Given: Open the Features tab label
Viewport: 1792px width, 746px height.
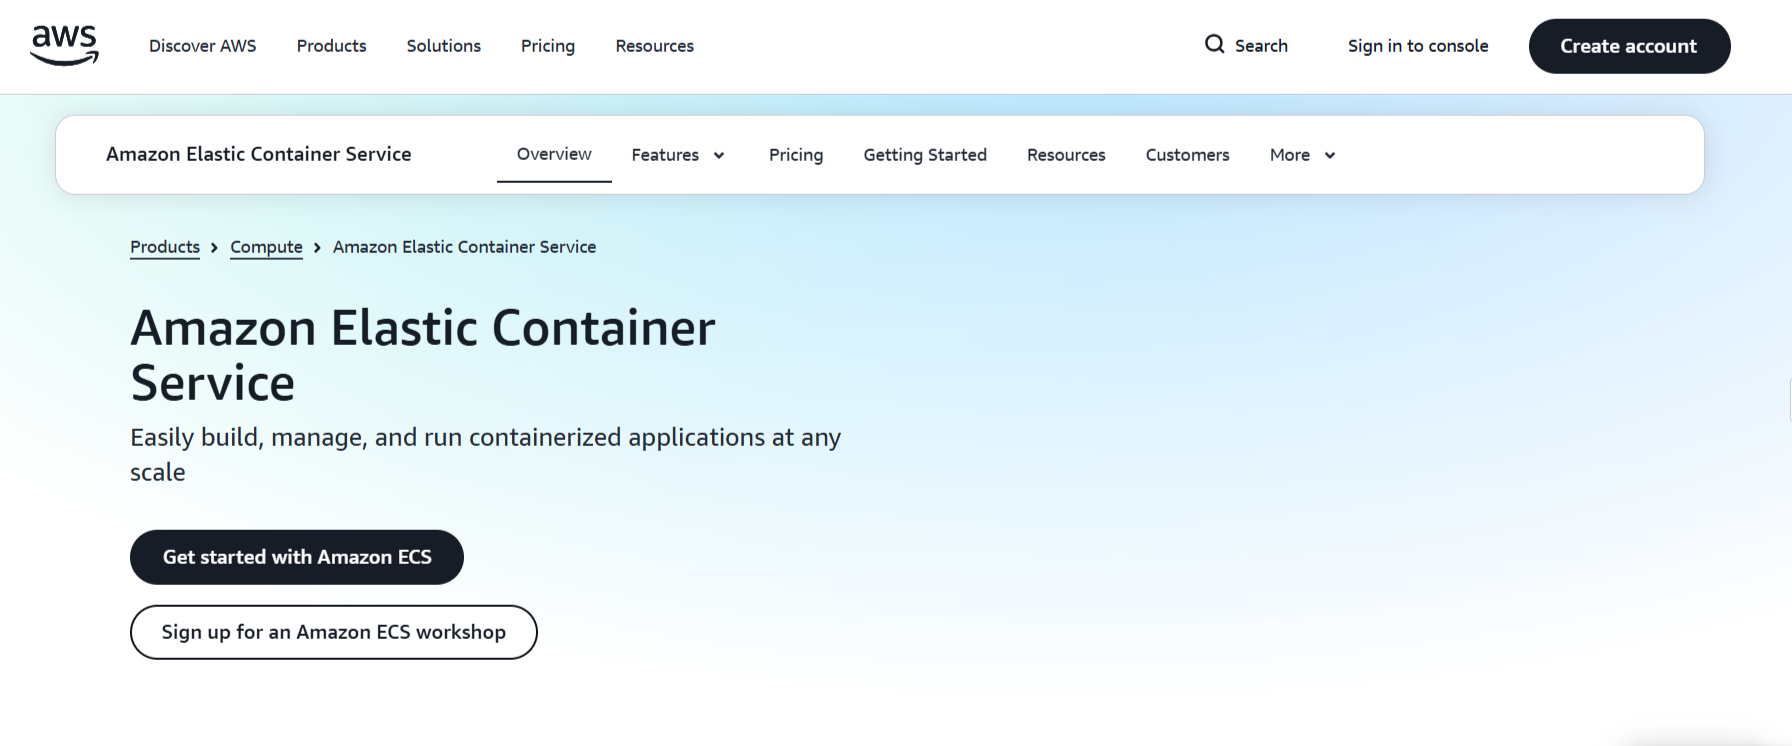Looking at the screenshot, I should tap(665, 155).
